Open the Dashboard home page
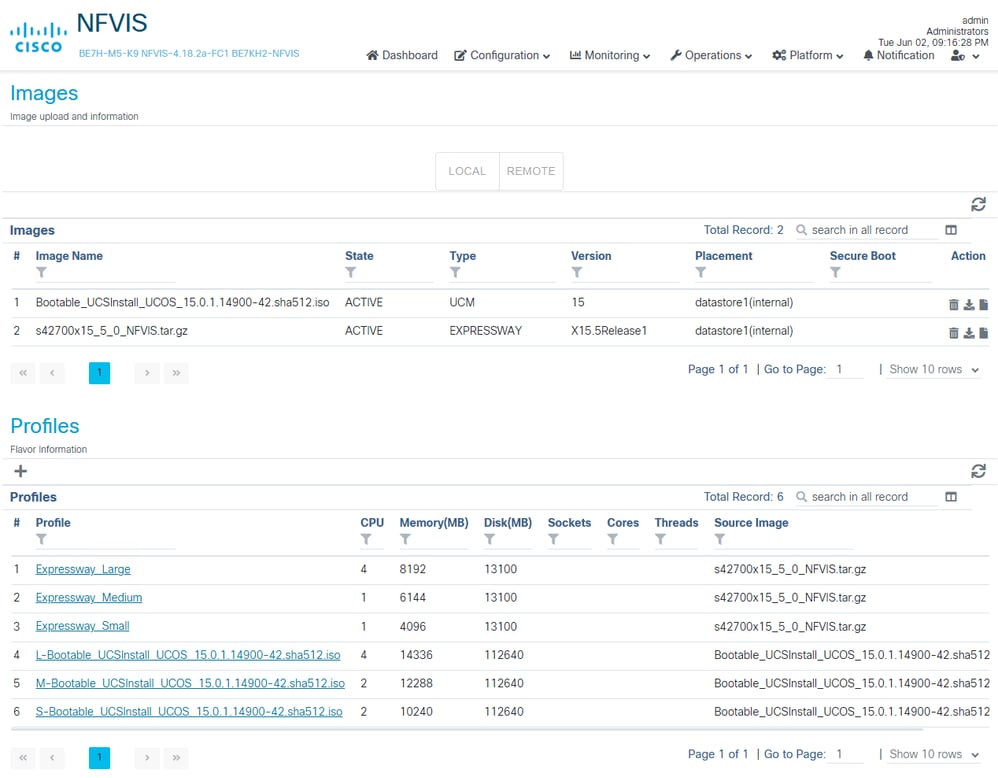 (402, 55)
